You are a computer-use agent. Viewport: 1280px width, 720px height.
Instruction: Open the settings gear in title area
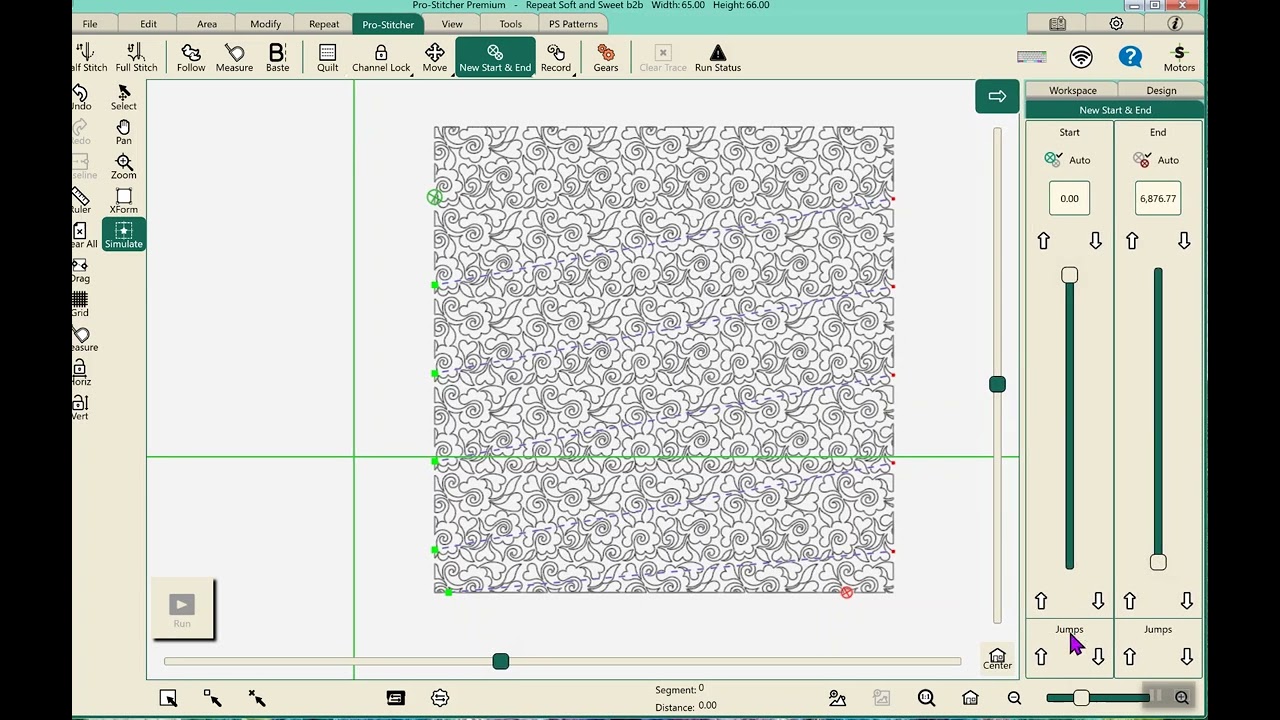pyautogui.click(x=1116, y=23)
